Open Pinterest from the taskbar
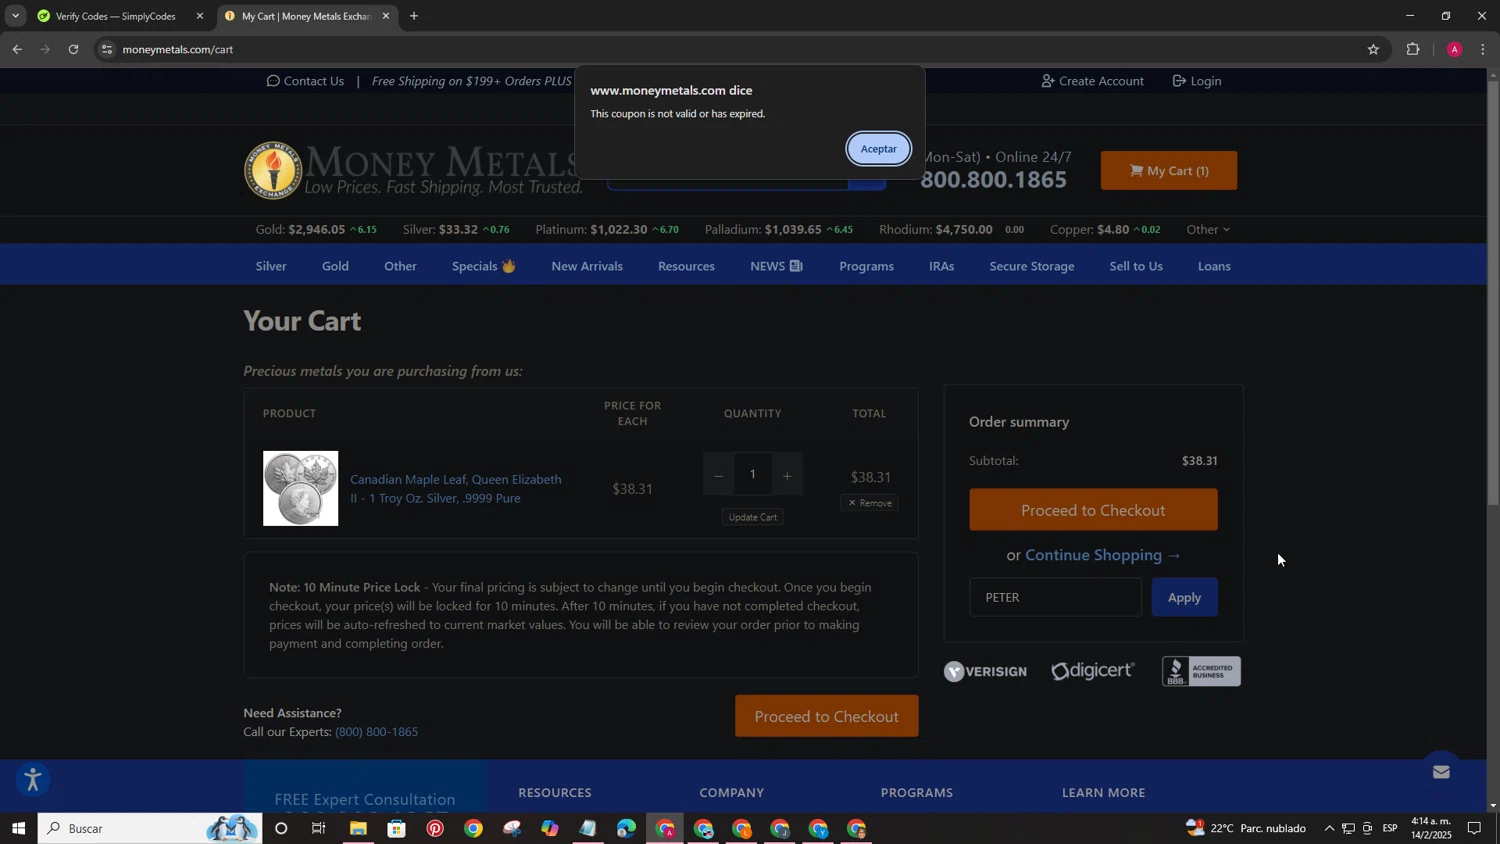This screenshot has height=844, width=1500. 435,829
